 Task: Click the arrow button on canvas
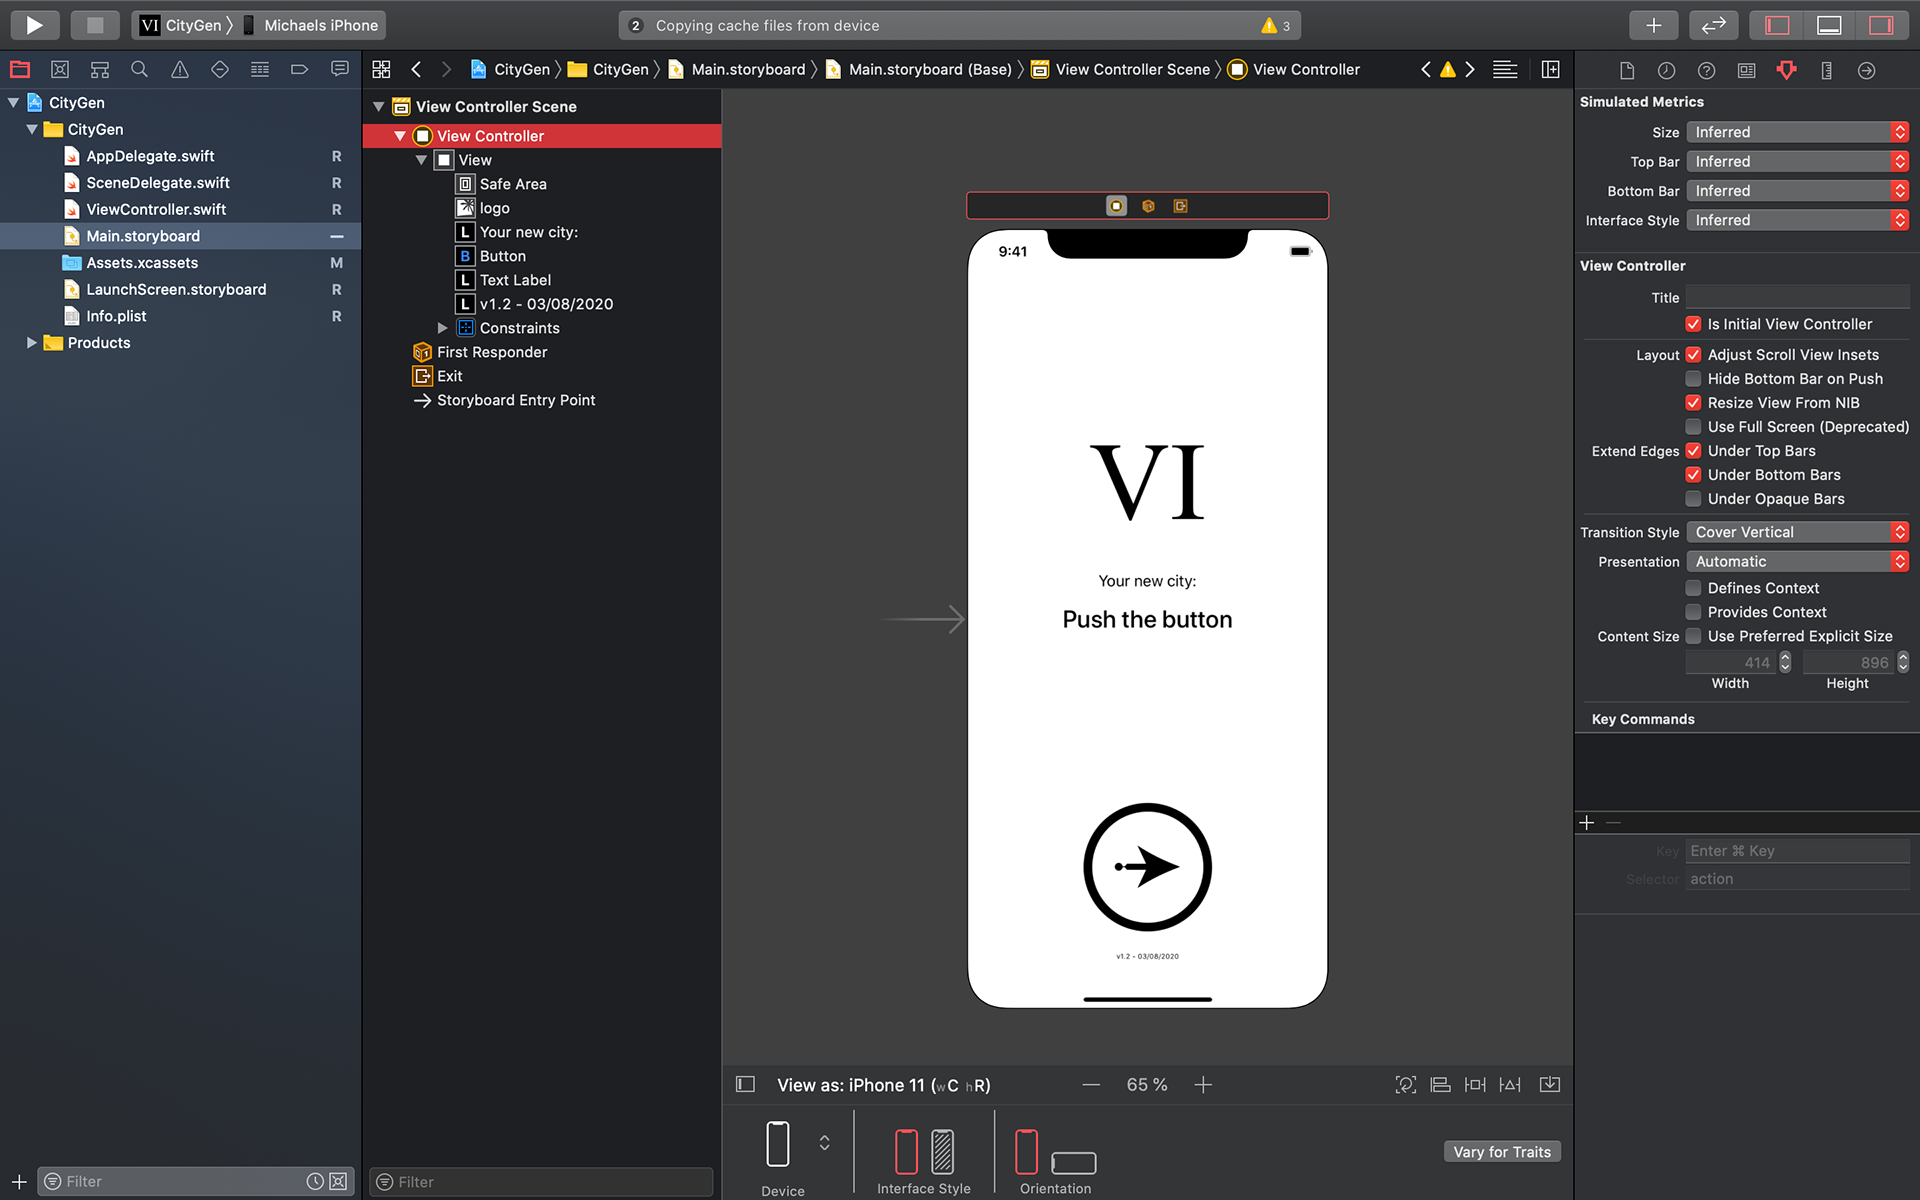click(x=1147, y=867)
